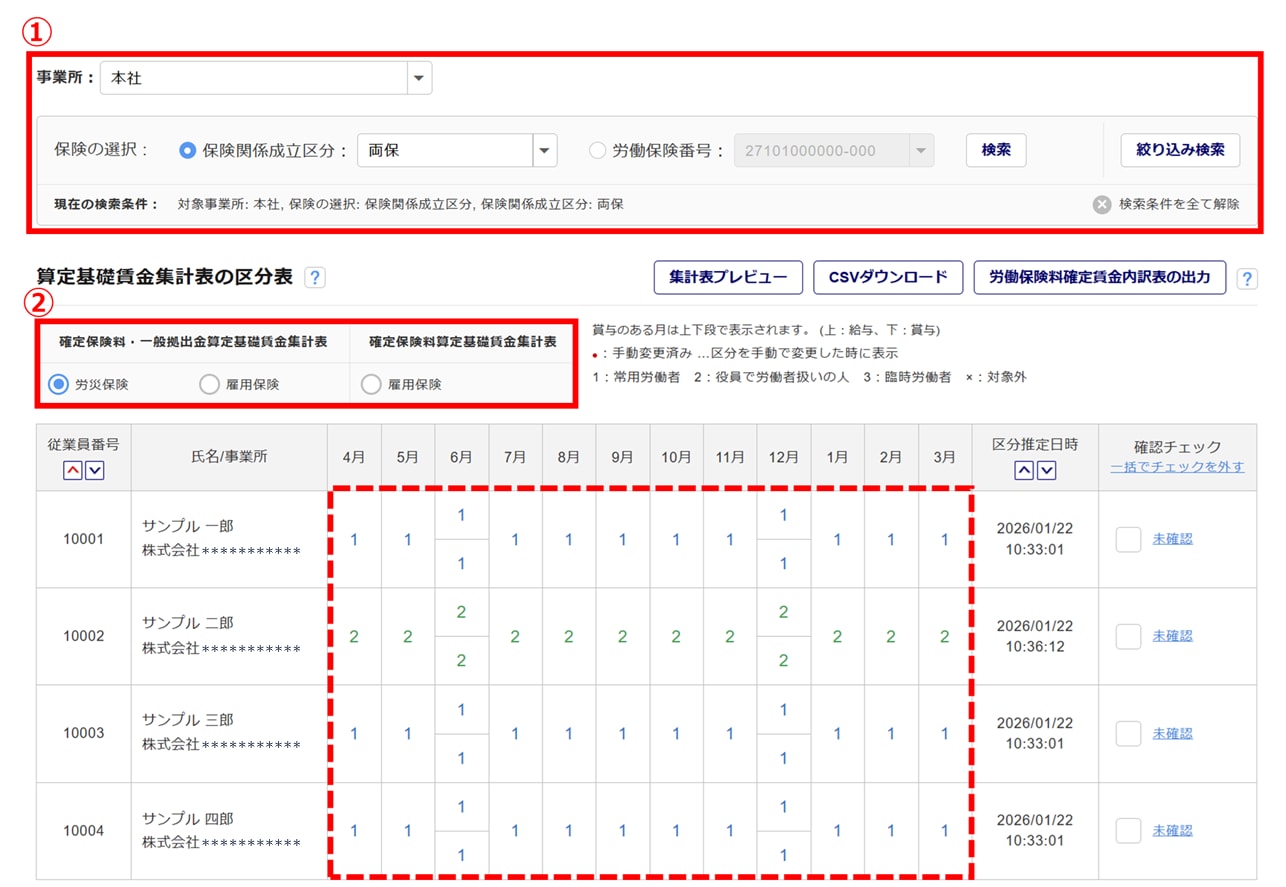Sort 区分推定日時 column descending with down arrow

[1046, 470]
